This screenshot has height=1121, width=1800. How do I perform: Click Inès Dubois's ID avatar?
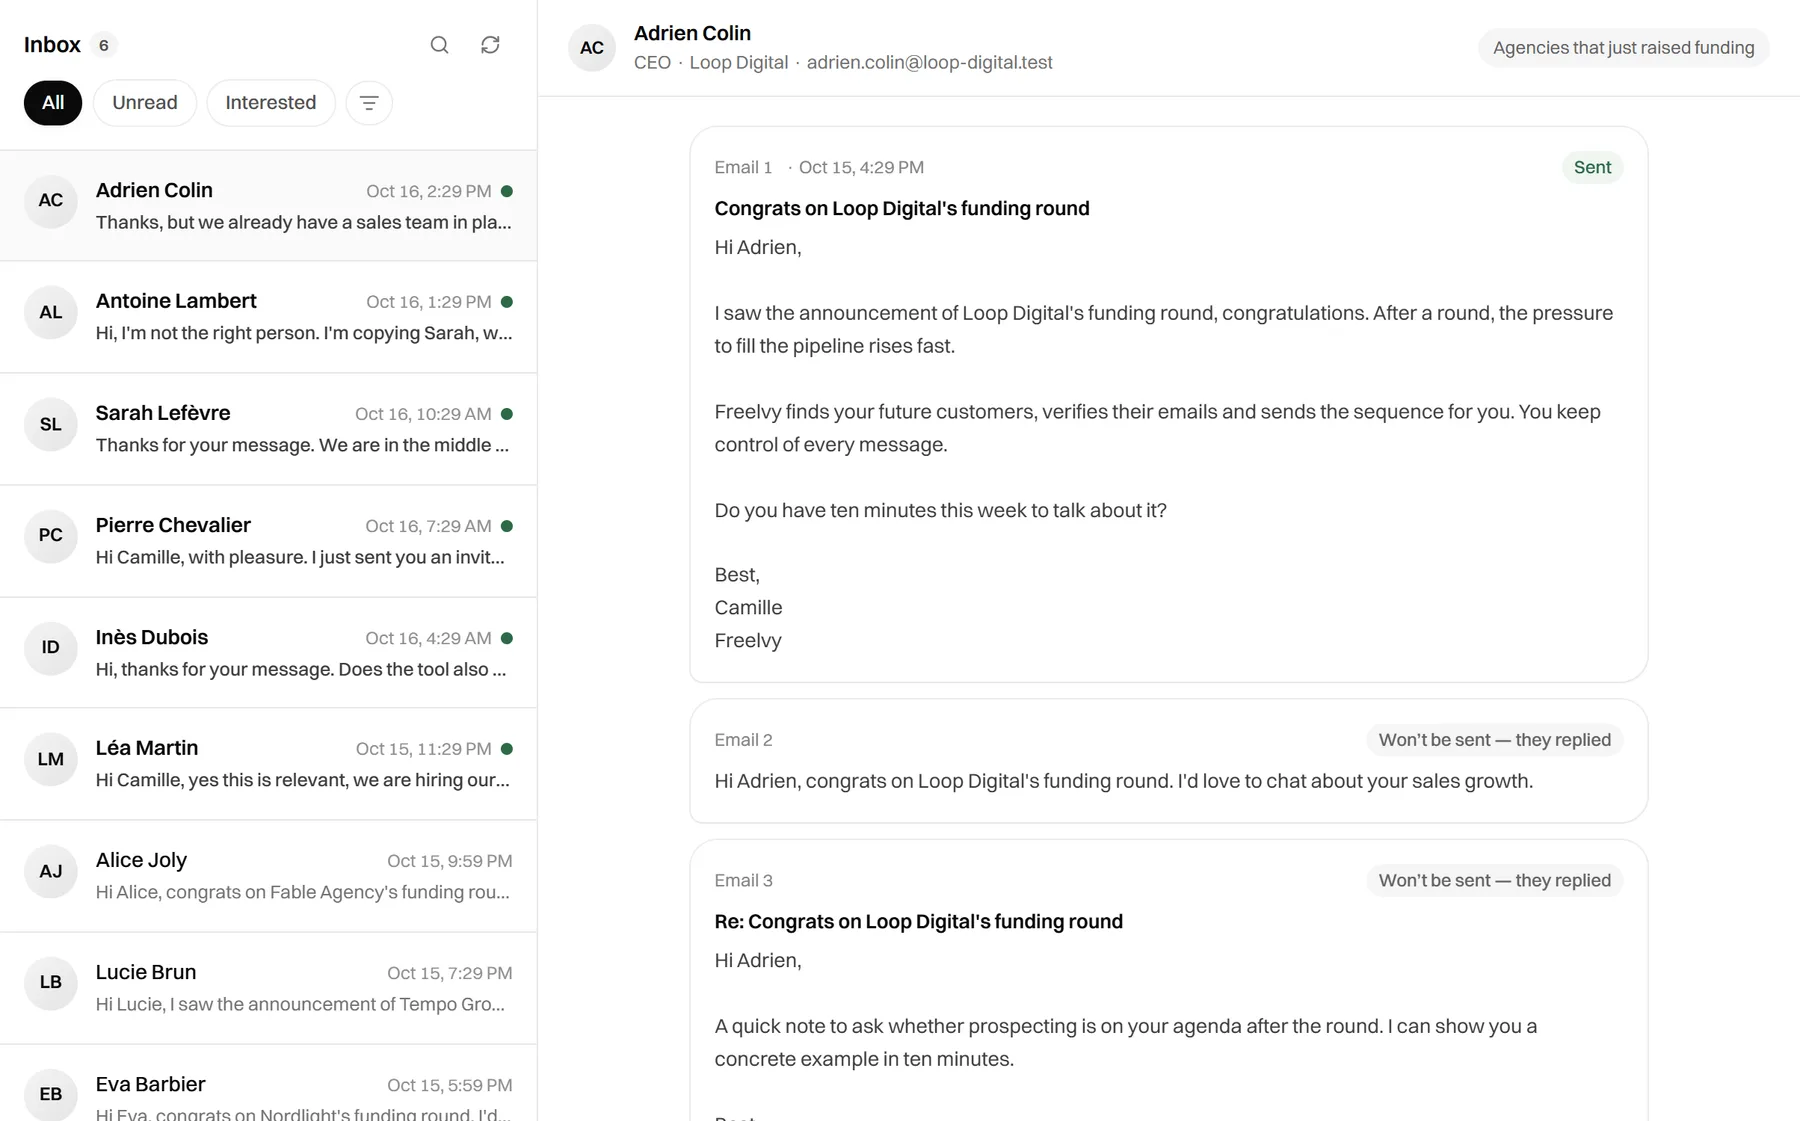coord(51,648)
